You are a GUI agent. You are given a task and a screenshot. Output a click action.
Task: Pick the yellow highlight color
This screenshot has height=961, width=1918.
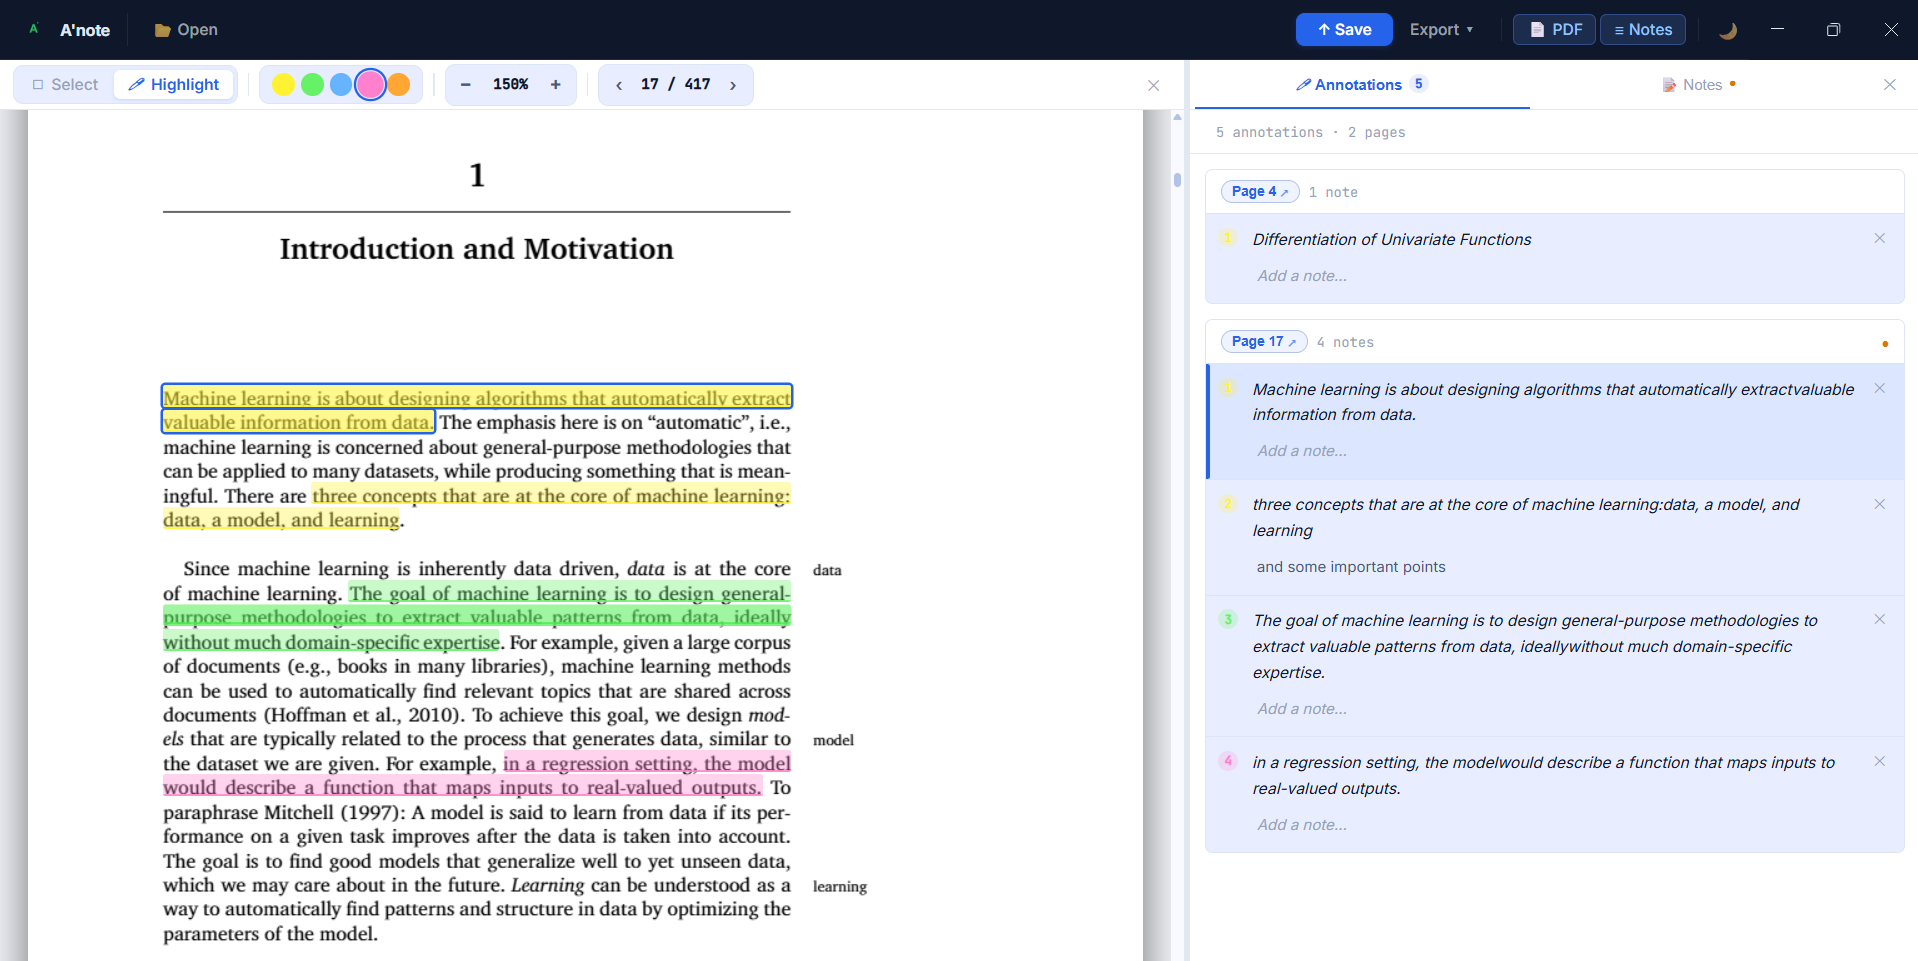(x=283, y=85)
